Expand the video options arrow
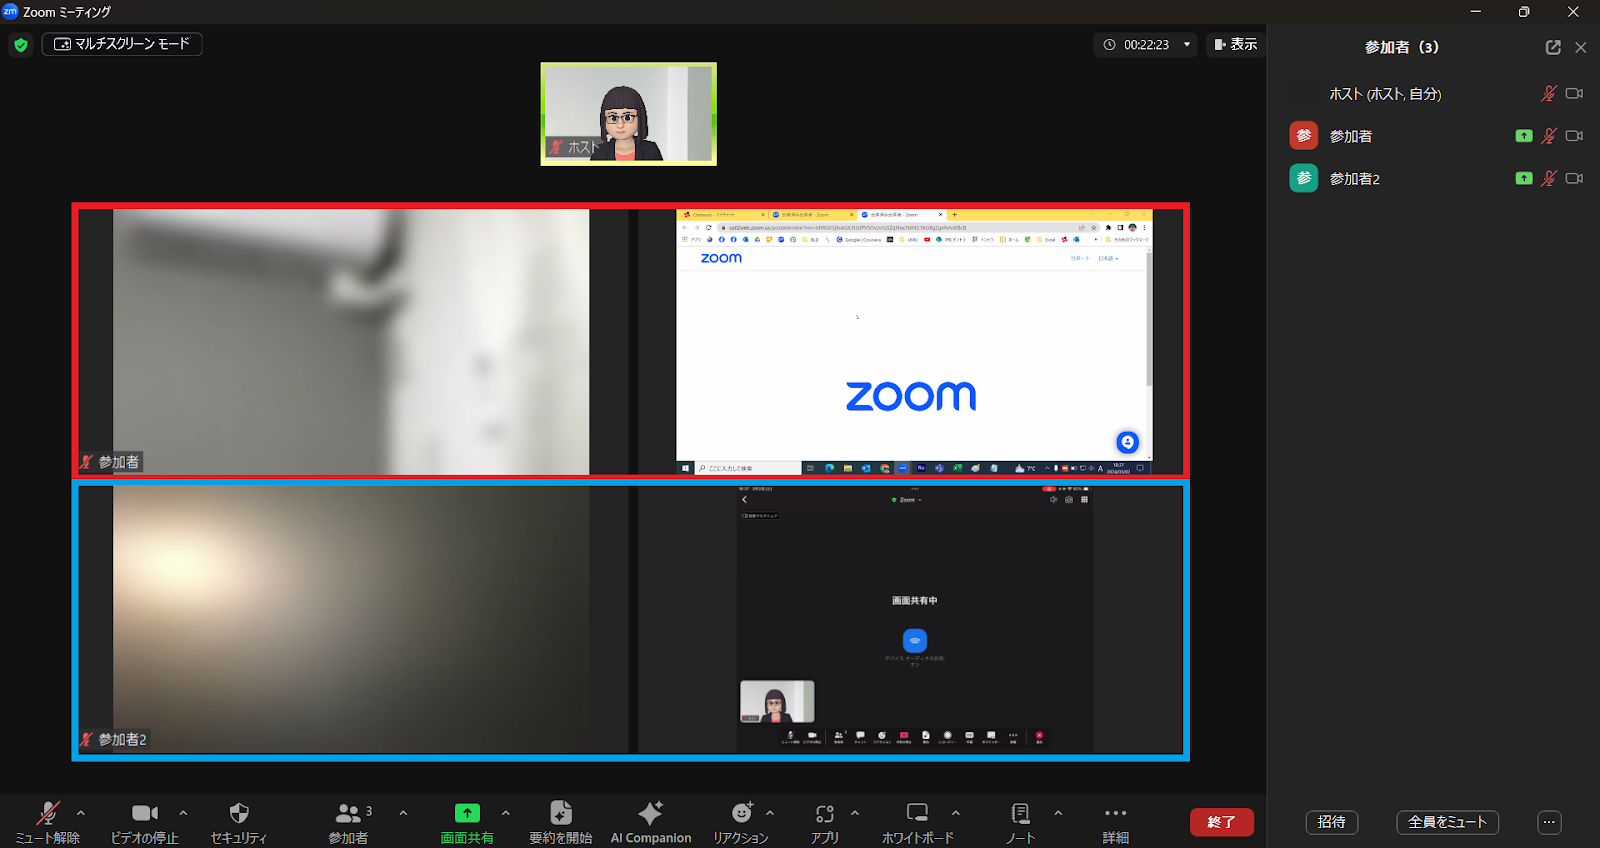The image size is (1600, 848). click(x=183, y=813)
